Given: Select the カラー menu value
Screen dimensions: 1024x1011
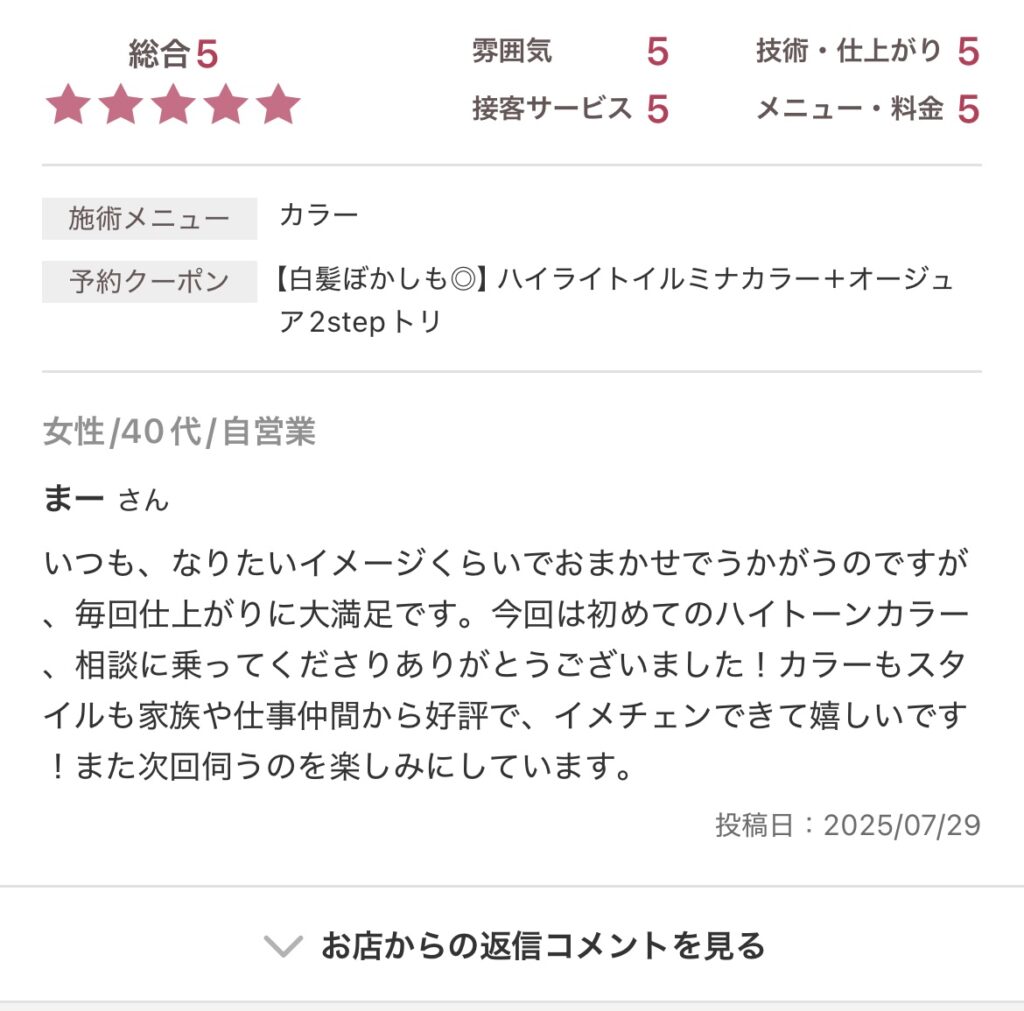Looking at the screenshot, I should 318,216.
